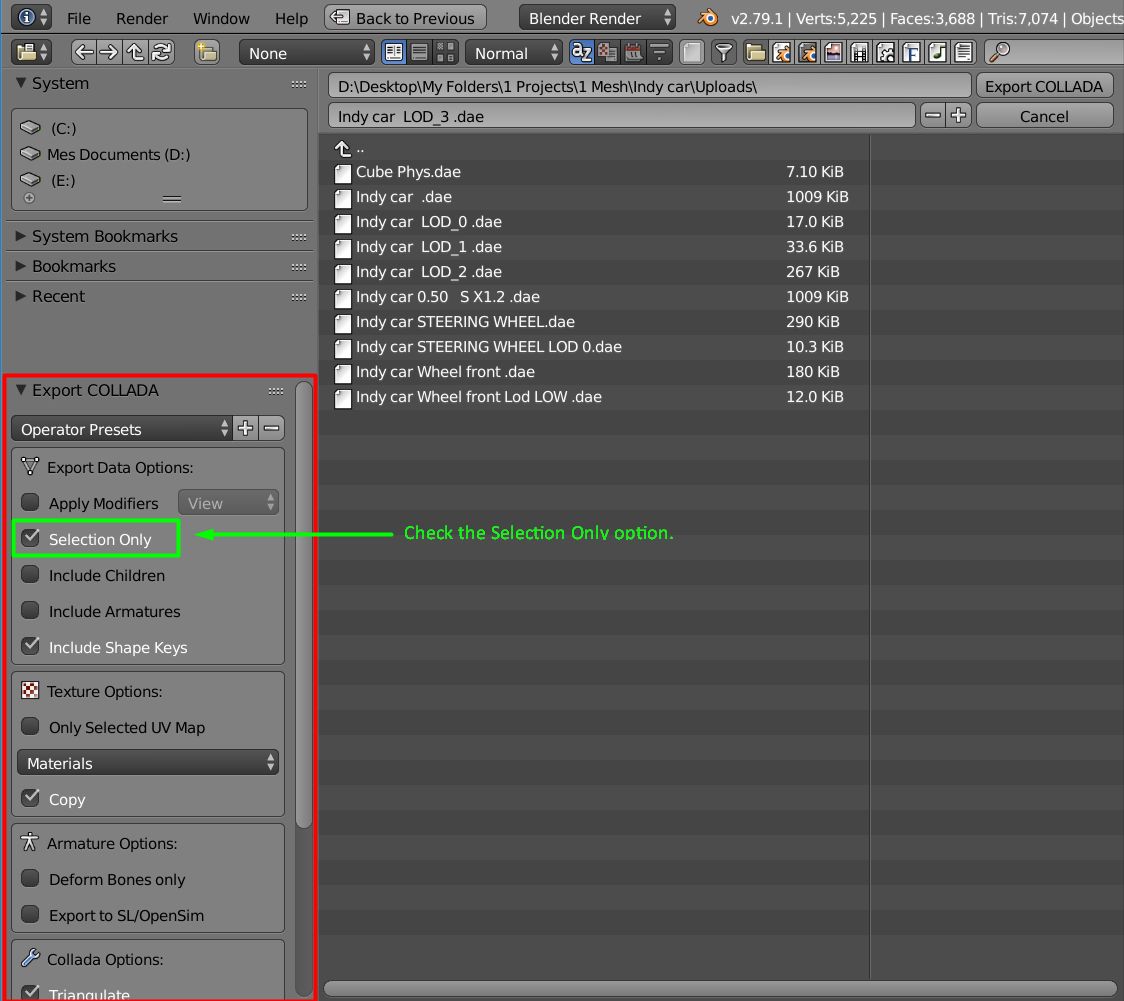Filter to show text files icon
This screenshot has height=1001, width=1124.
point(963,52)
